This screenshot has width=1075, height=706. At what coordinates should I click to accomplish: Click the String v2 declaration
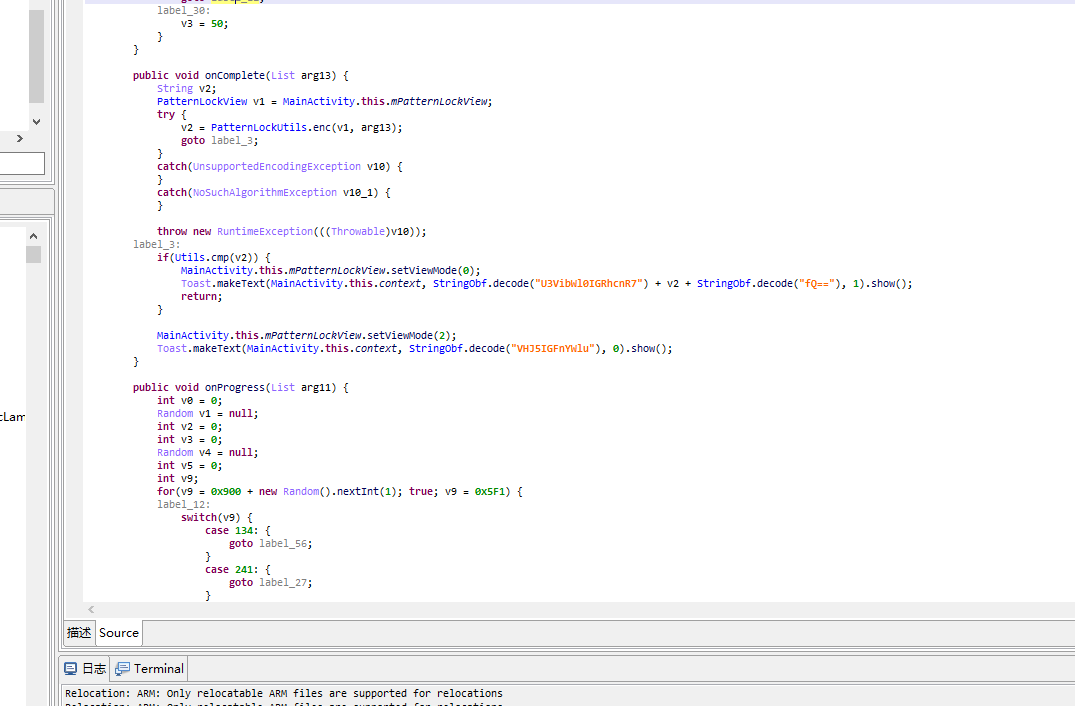[186, 88]
